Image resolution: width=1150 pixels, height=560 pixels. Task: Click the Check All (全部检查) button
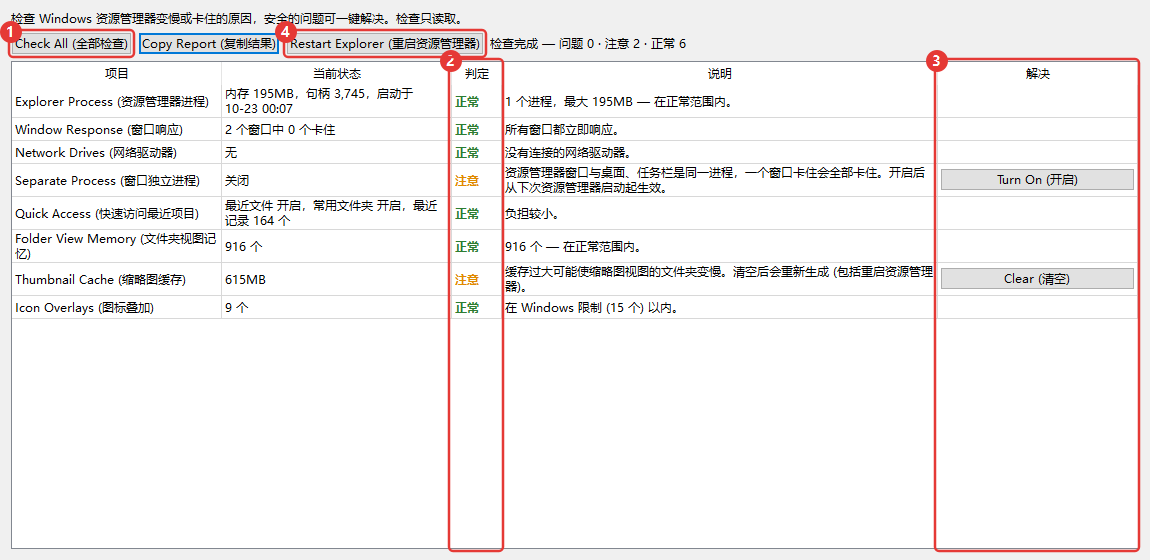(72, 44)
